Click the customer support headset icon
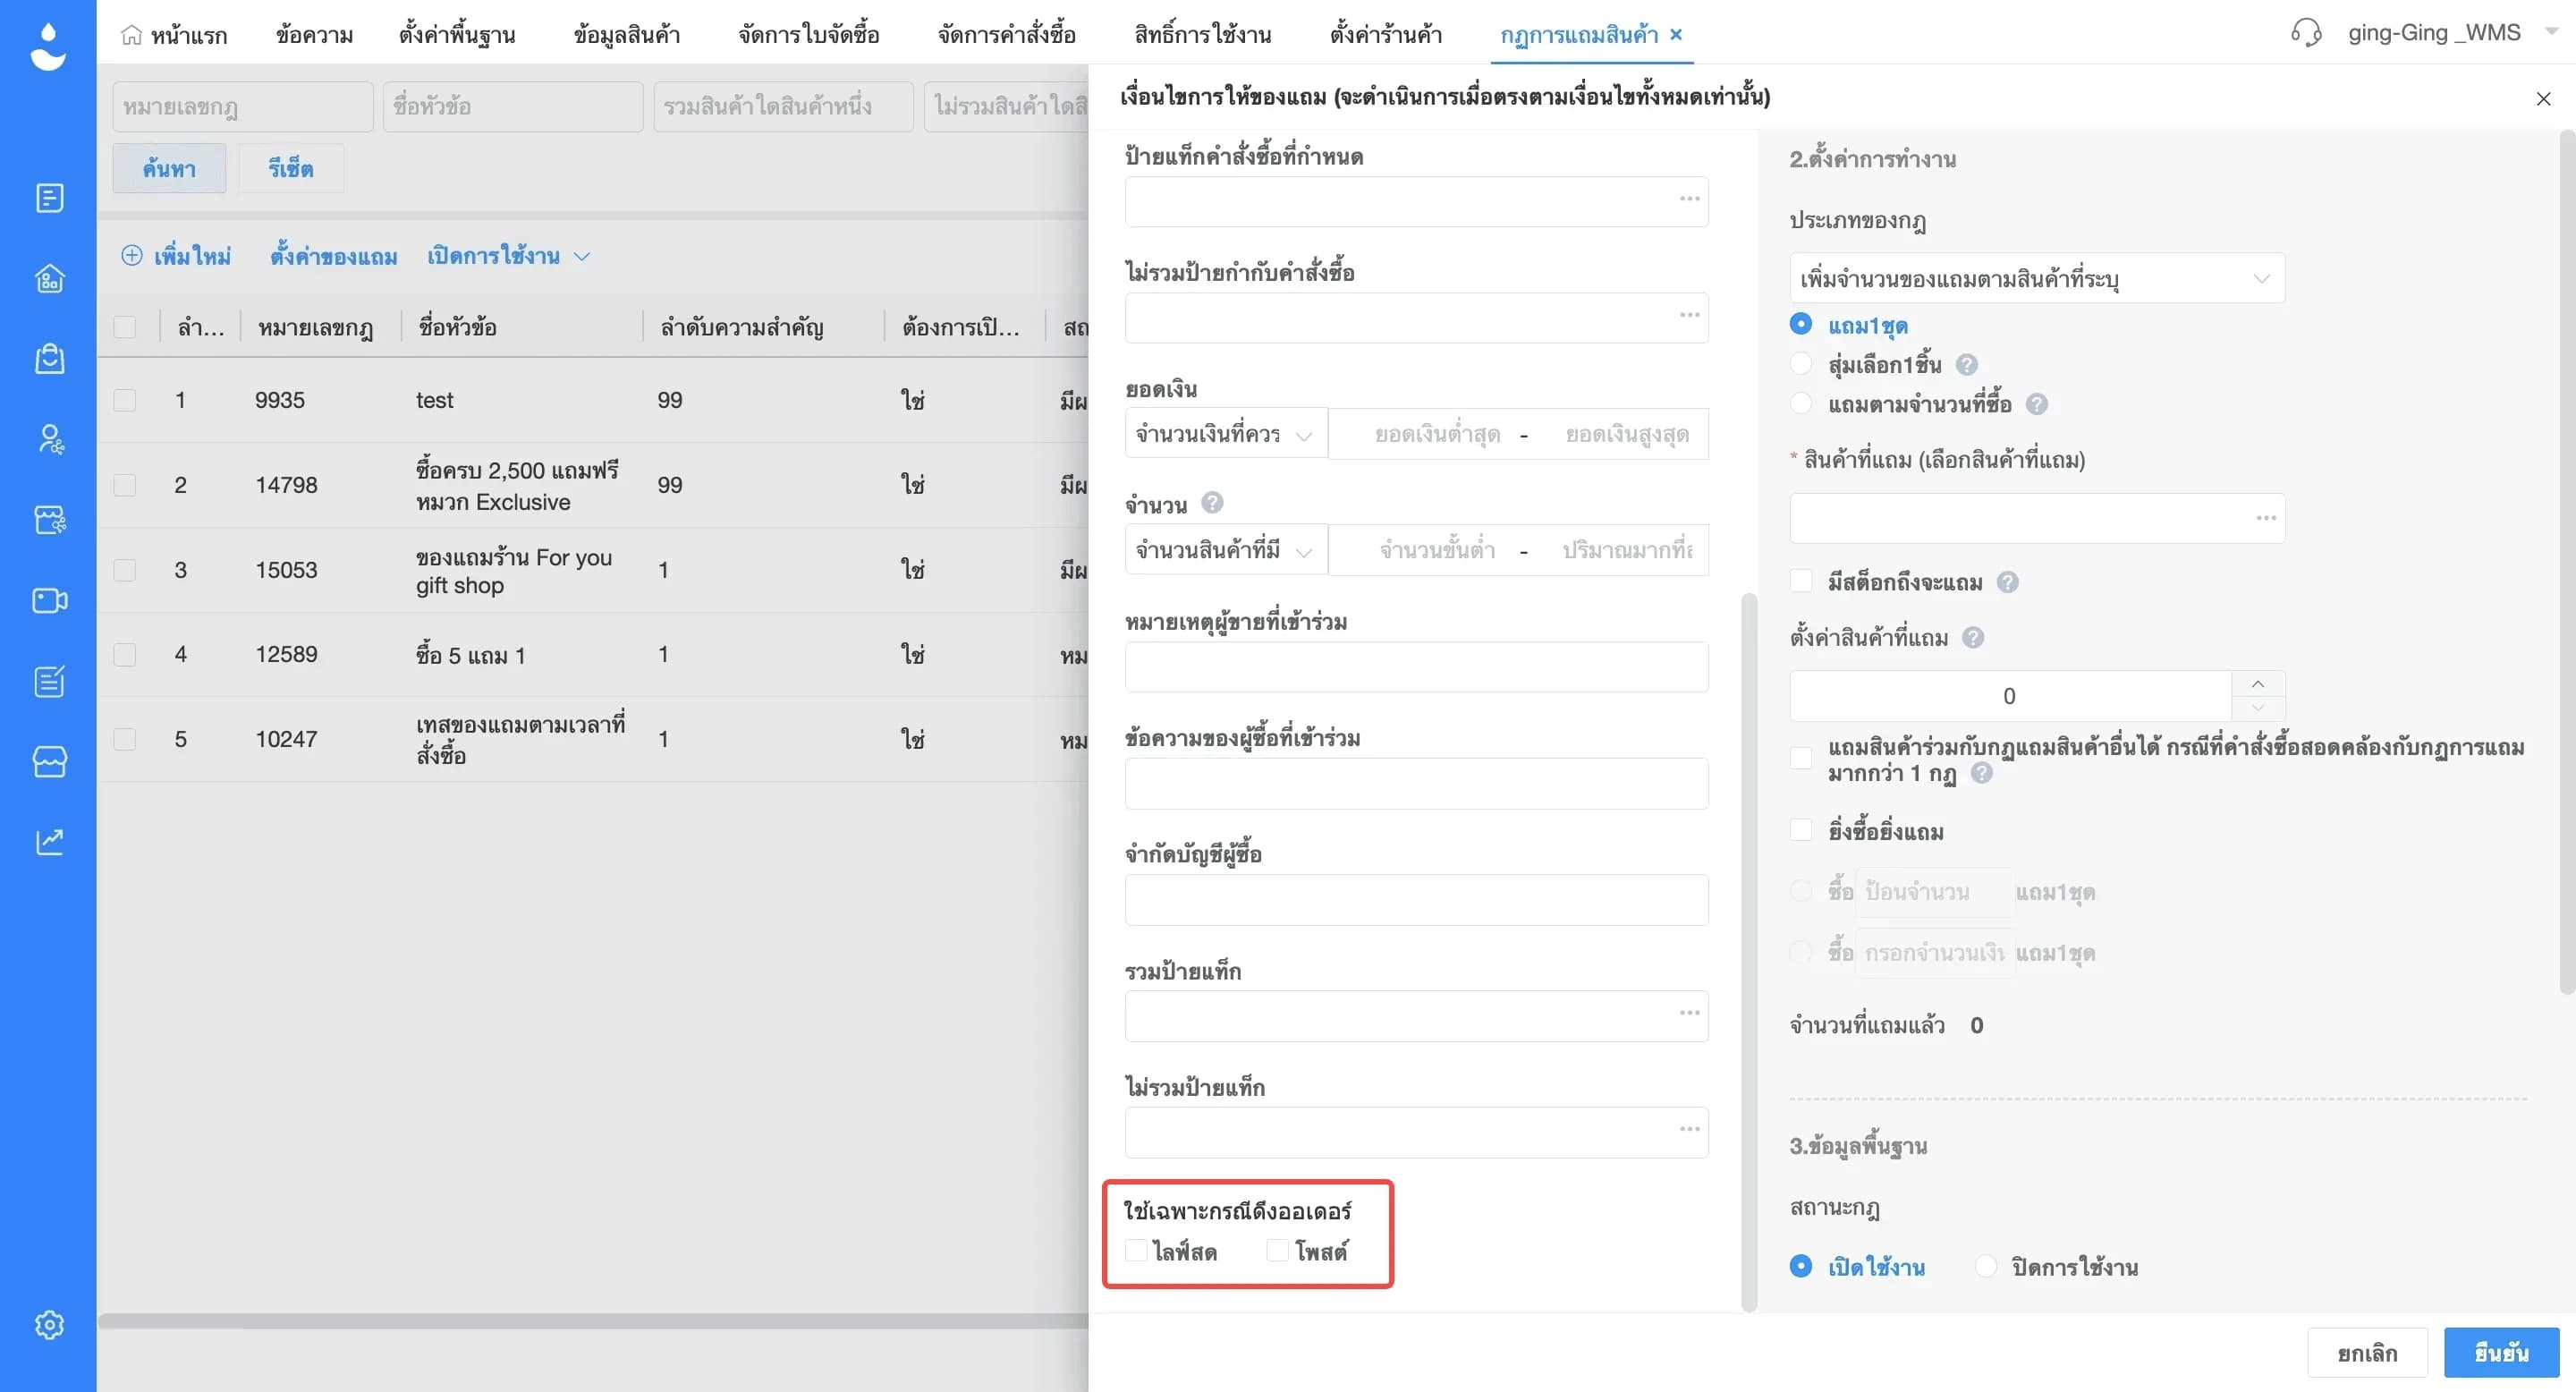The height and width of the screenshot is (1392, 2576). pos(2306,33)
